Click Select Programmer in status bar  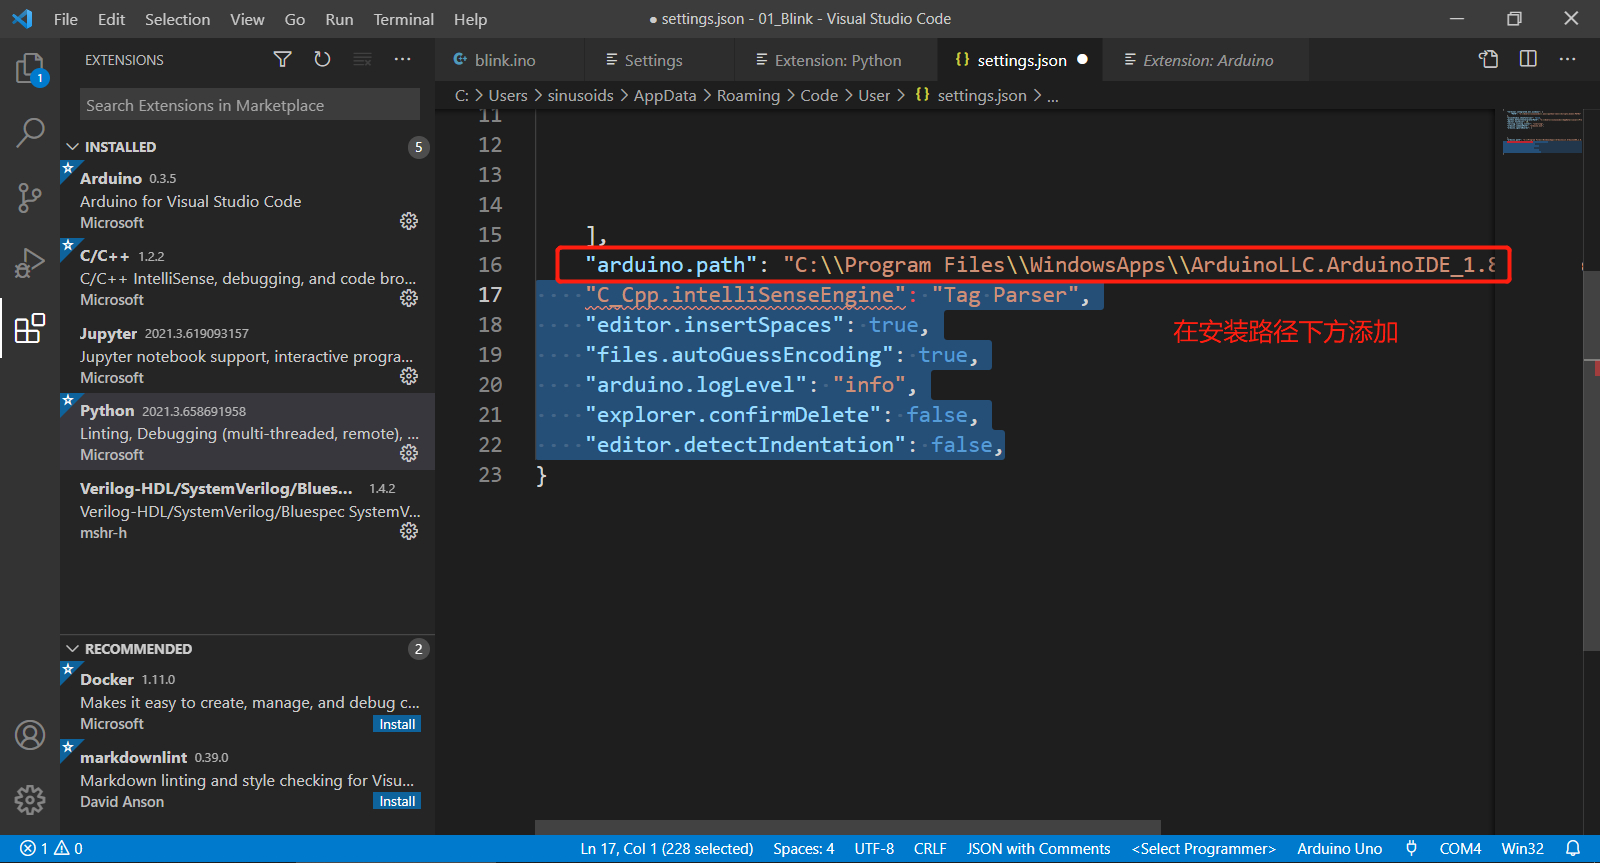1204,848
